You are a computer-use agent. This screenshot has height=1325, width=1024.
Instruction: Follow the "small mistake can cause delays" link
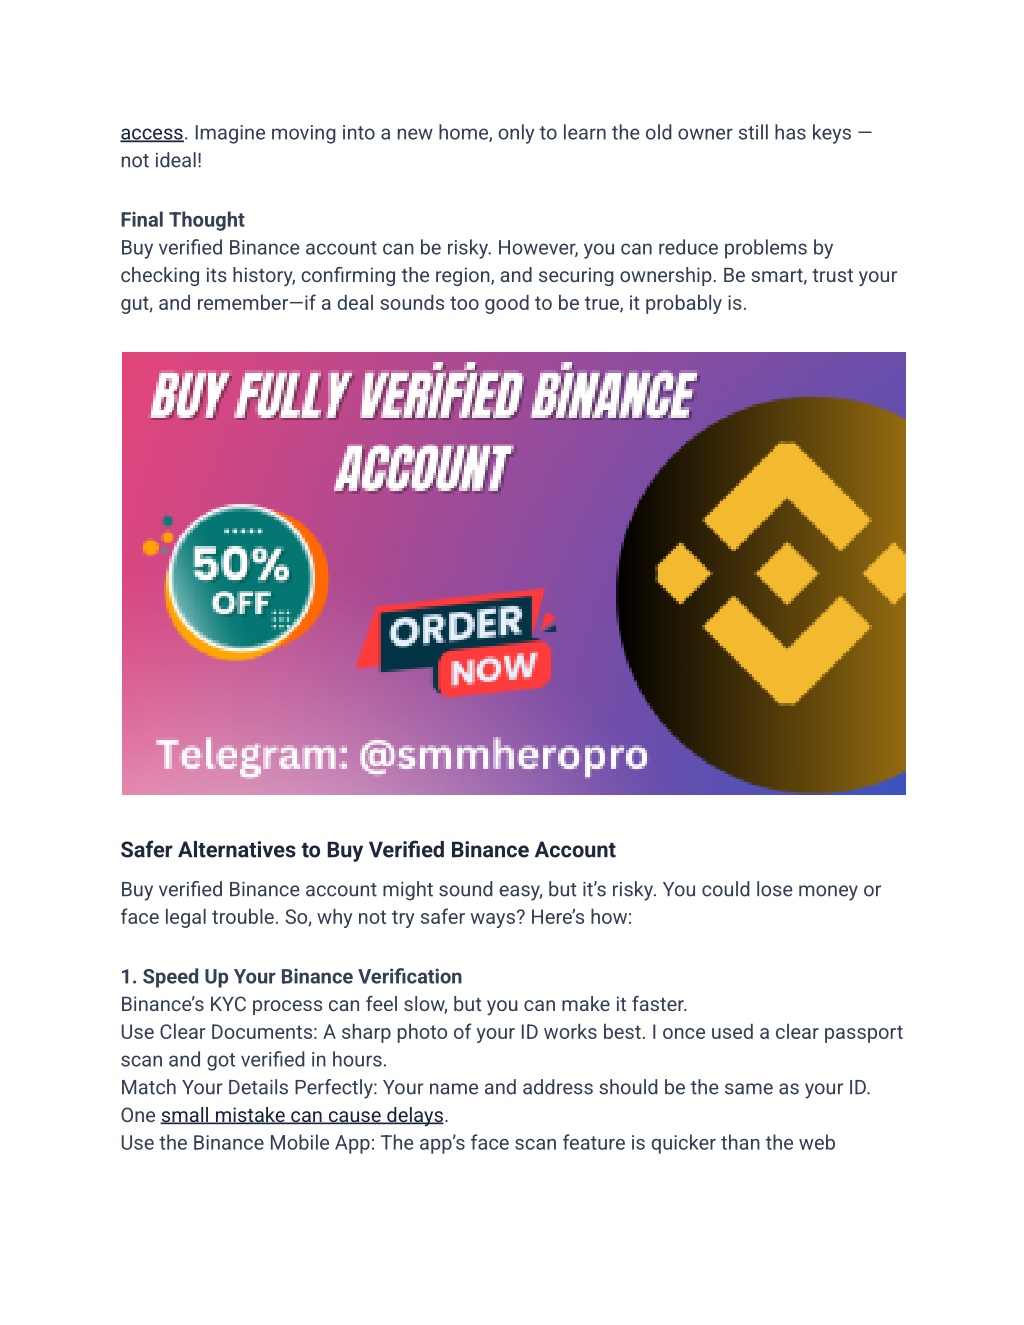tap(302, 1115)
